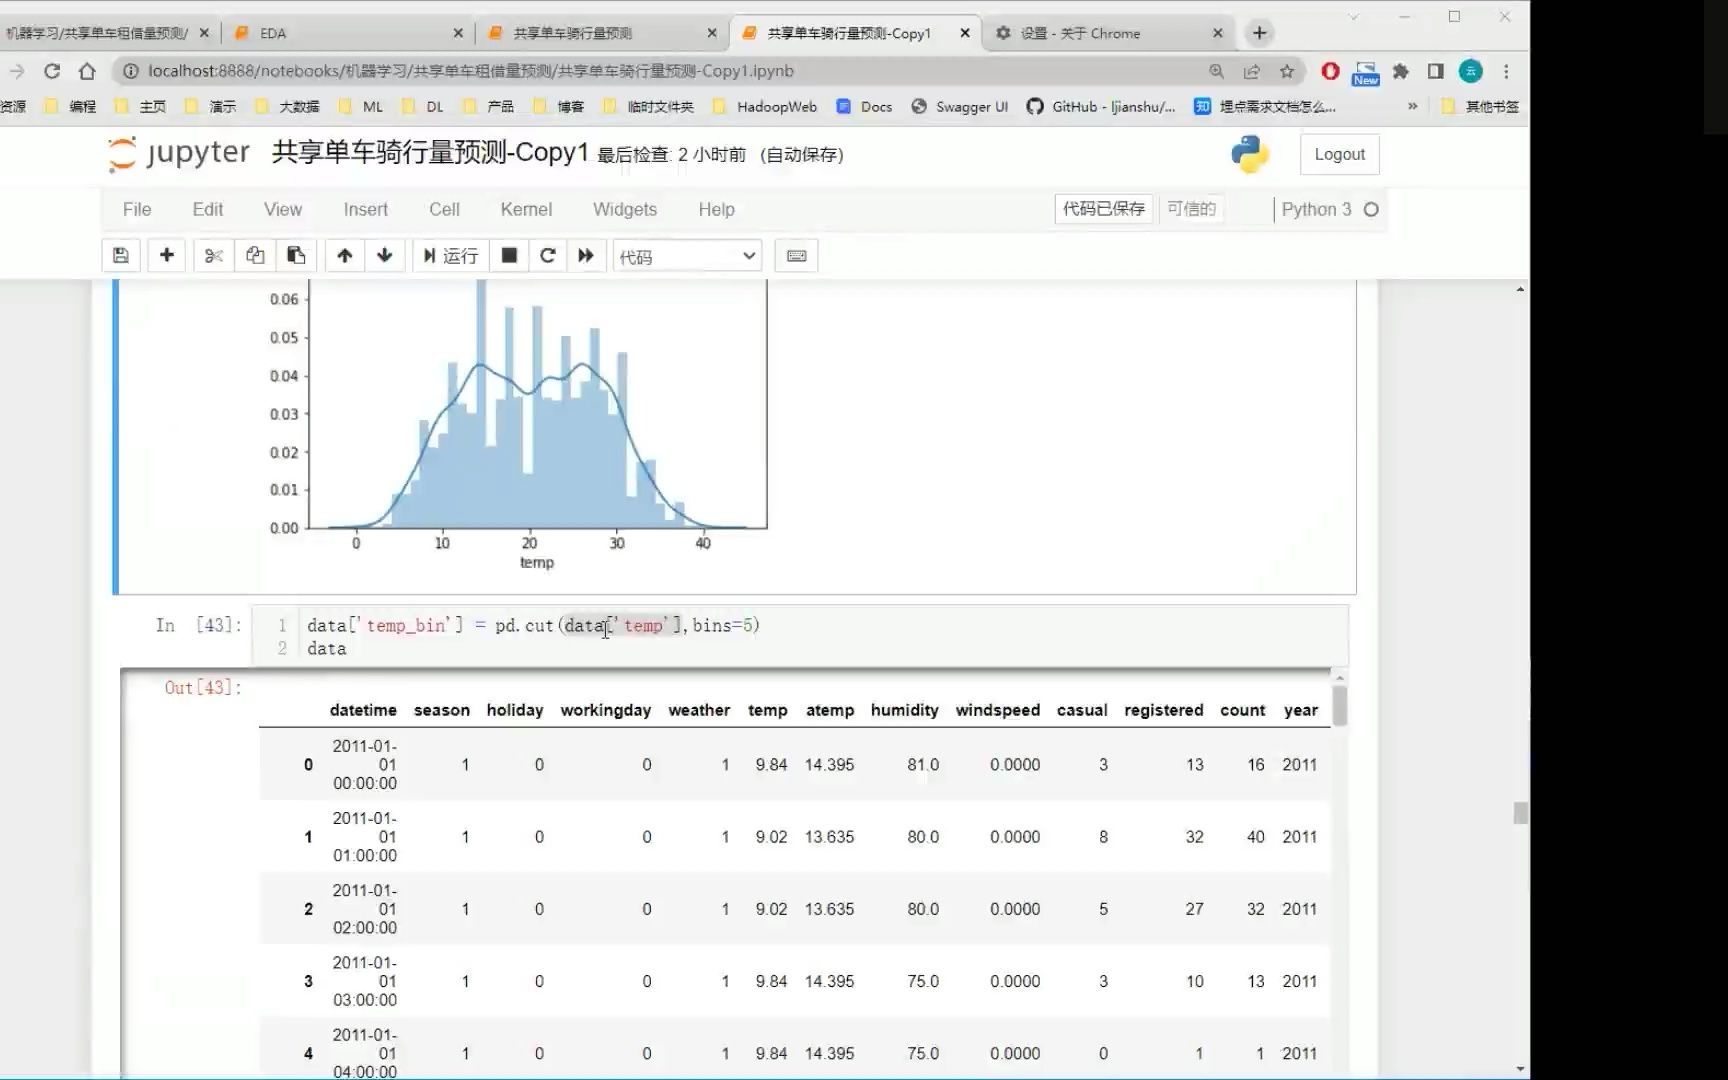
Task: Cut selected cells with the scissors icon
Action: 213,256
